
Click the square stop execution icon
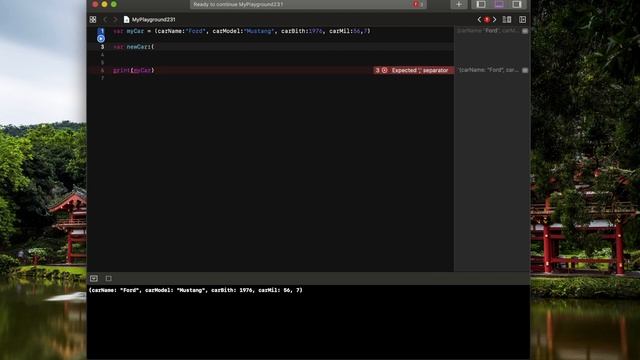pos(109,278)
